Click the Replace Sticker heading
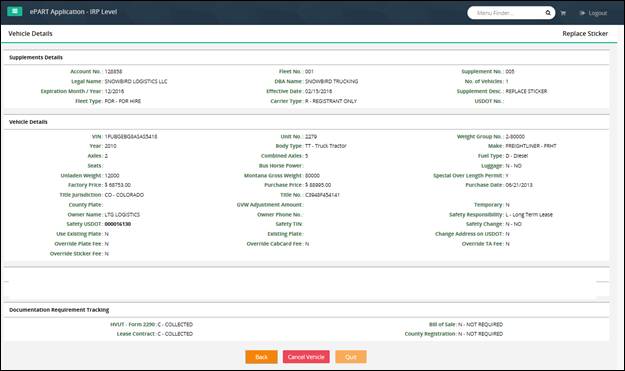625x371 pixels. [585, 33]
